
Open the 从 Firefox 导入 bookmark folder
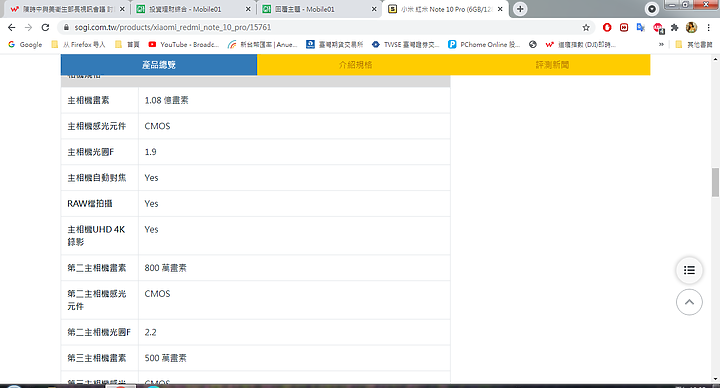click(x=79, y=45)
